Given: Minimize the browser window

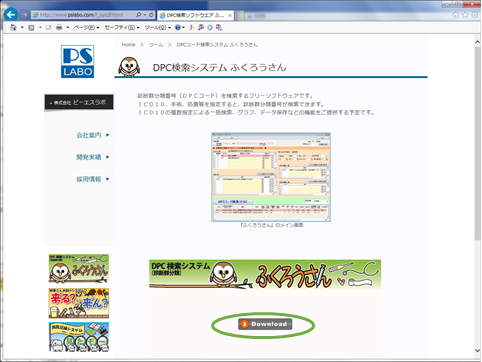Looking at the screenshot, I should [448, 4].
